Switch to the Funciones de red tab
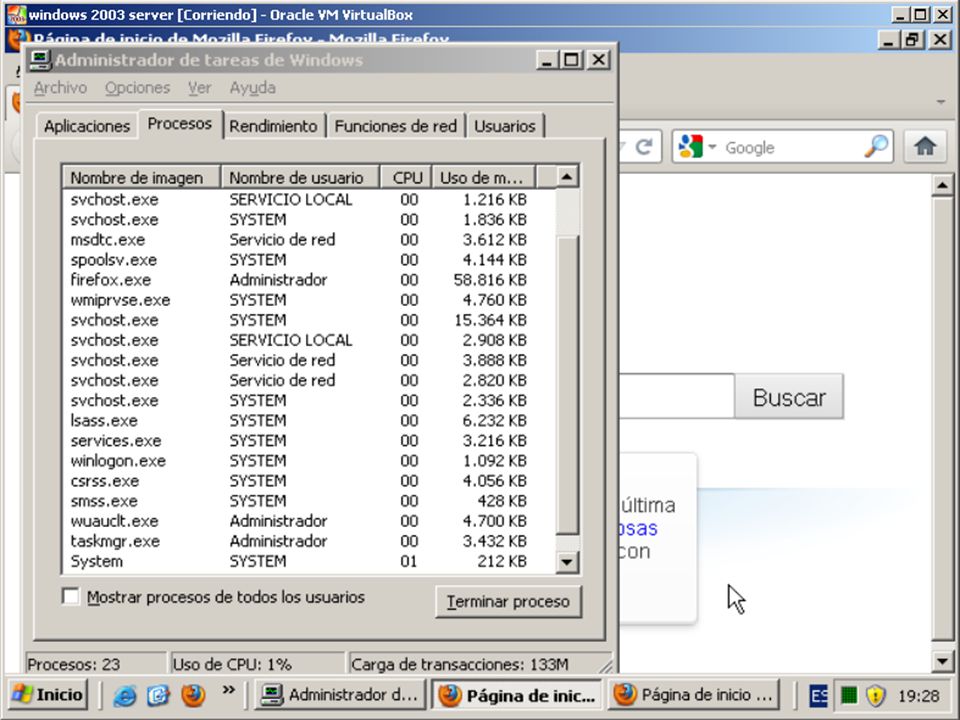 (396, 126)
